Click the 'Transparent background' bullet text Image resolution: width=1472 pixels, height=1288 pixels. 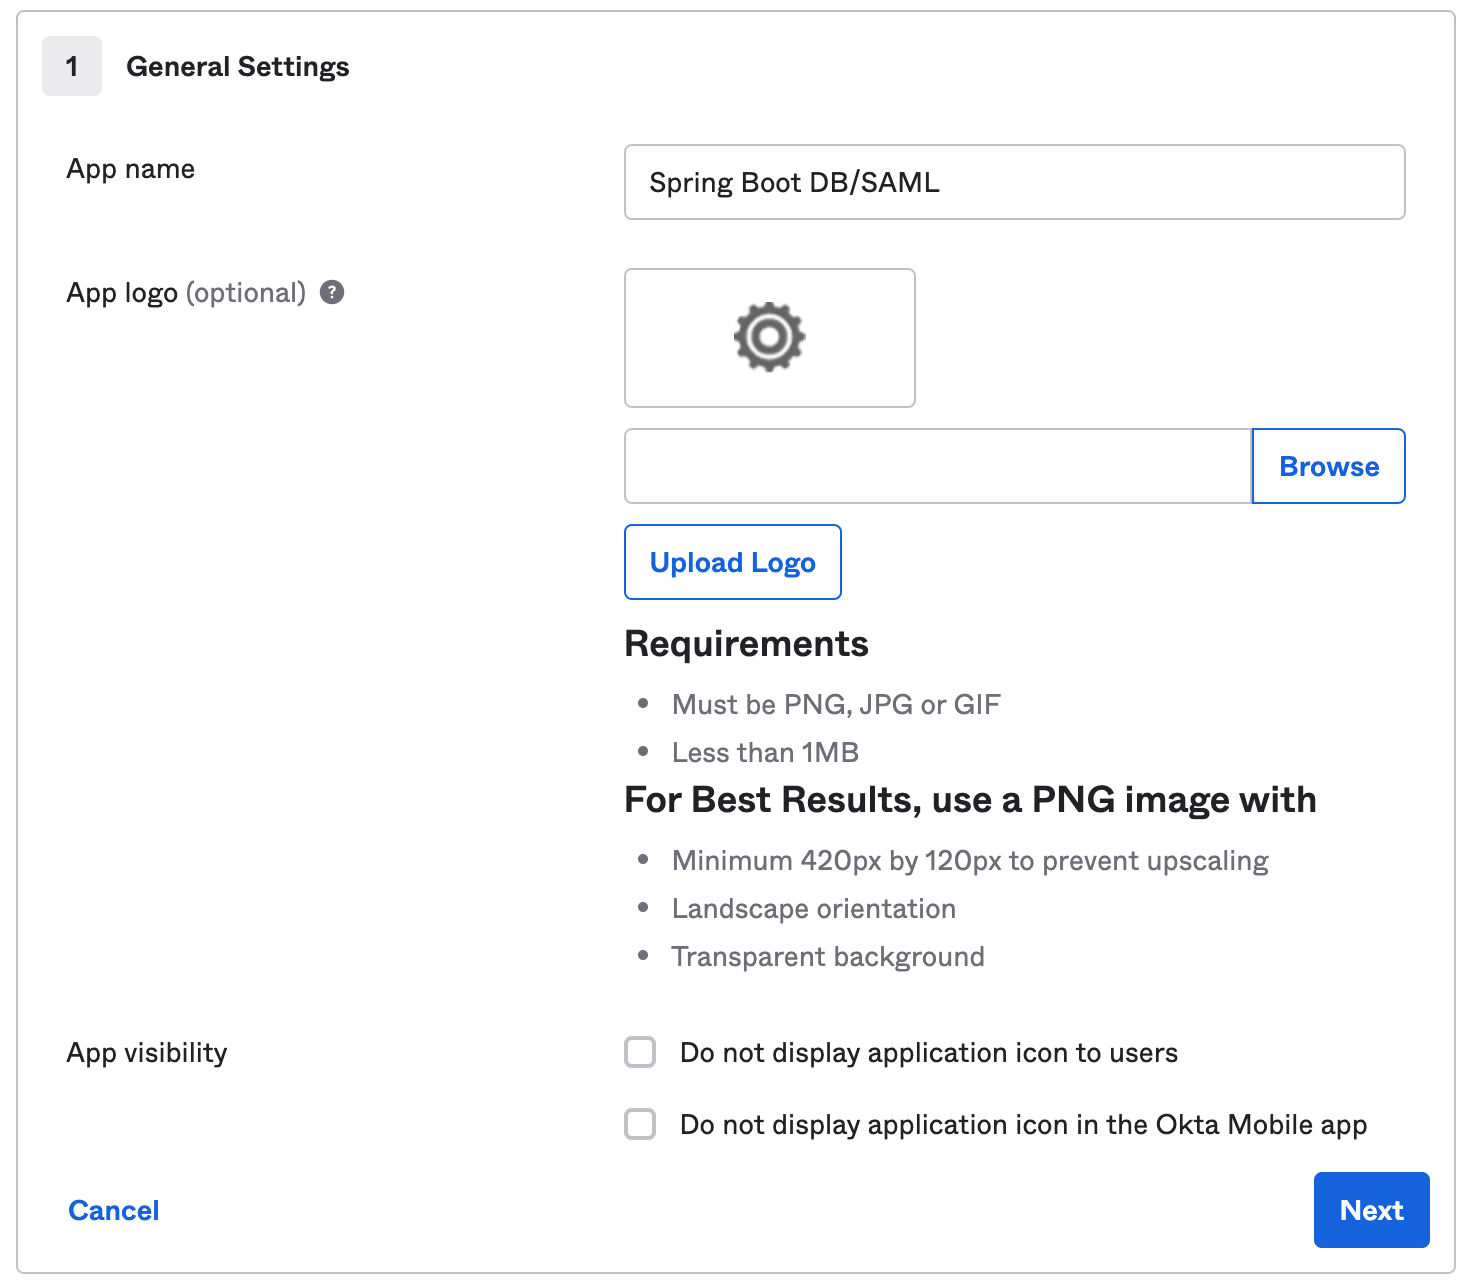pos(828,957)
